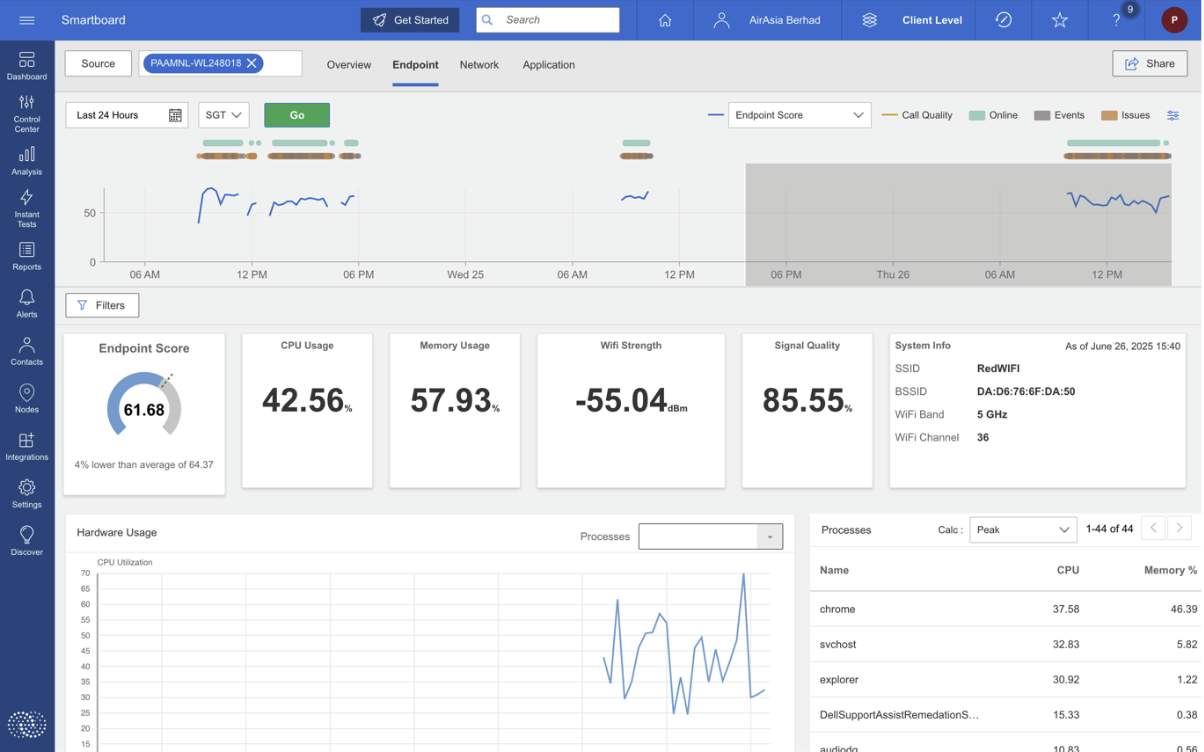Open the calendar date picker icon
The height and width of the screenshot is (752, 1204).
[175, 115]
